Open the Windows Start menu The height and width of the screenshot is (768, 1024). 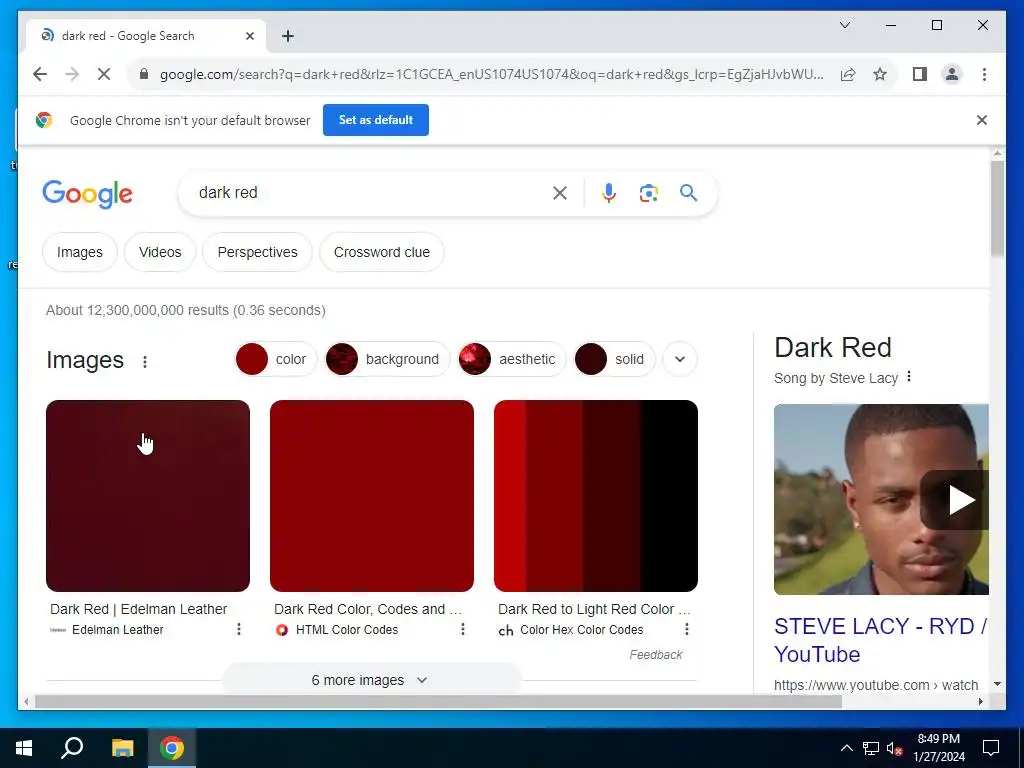(24, 748)
